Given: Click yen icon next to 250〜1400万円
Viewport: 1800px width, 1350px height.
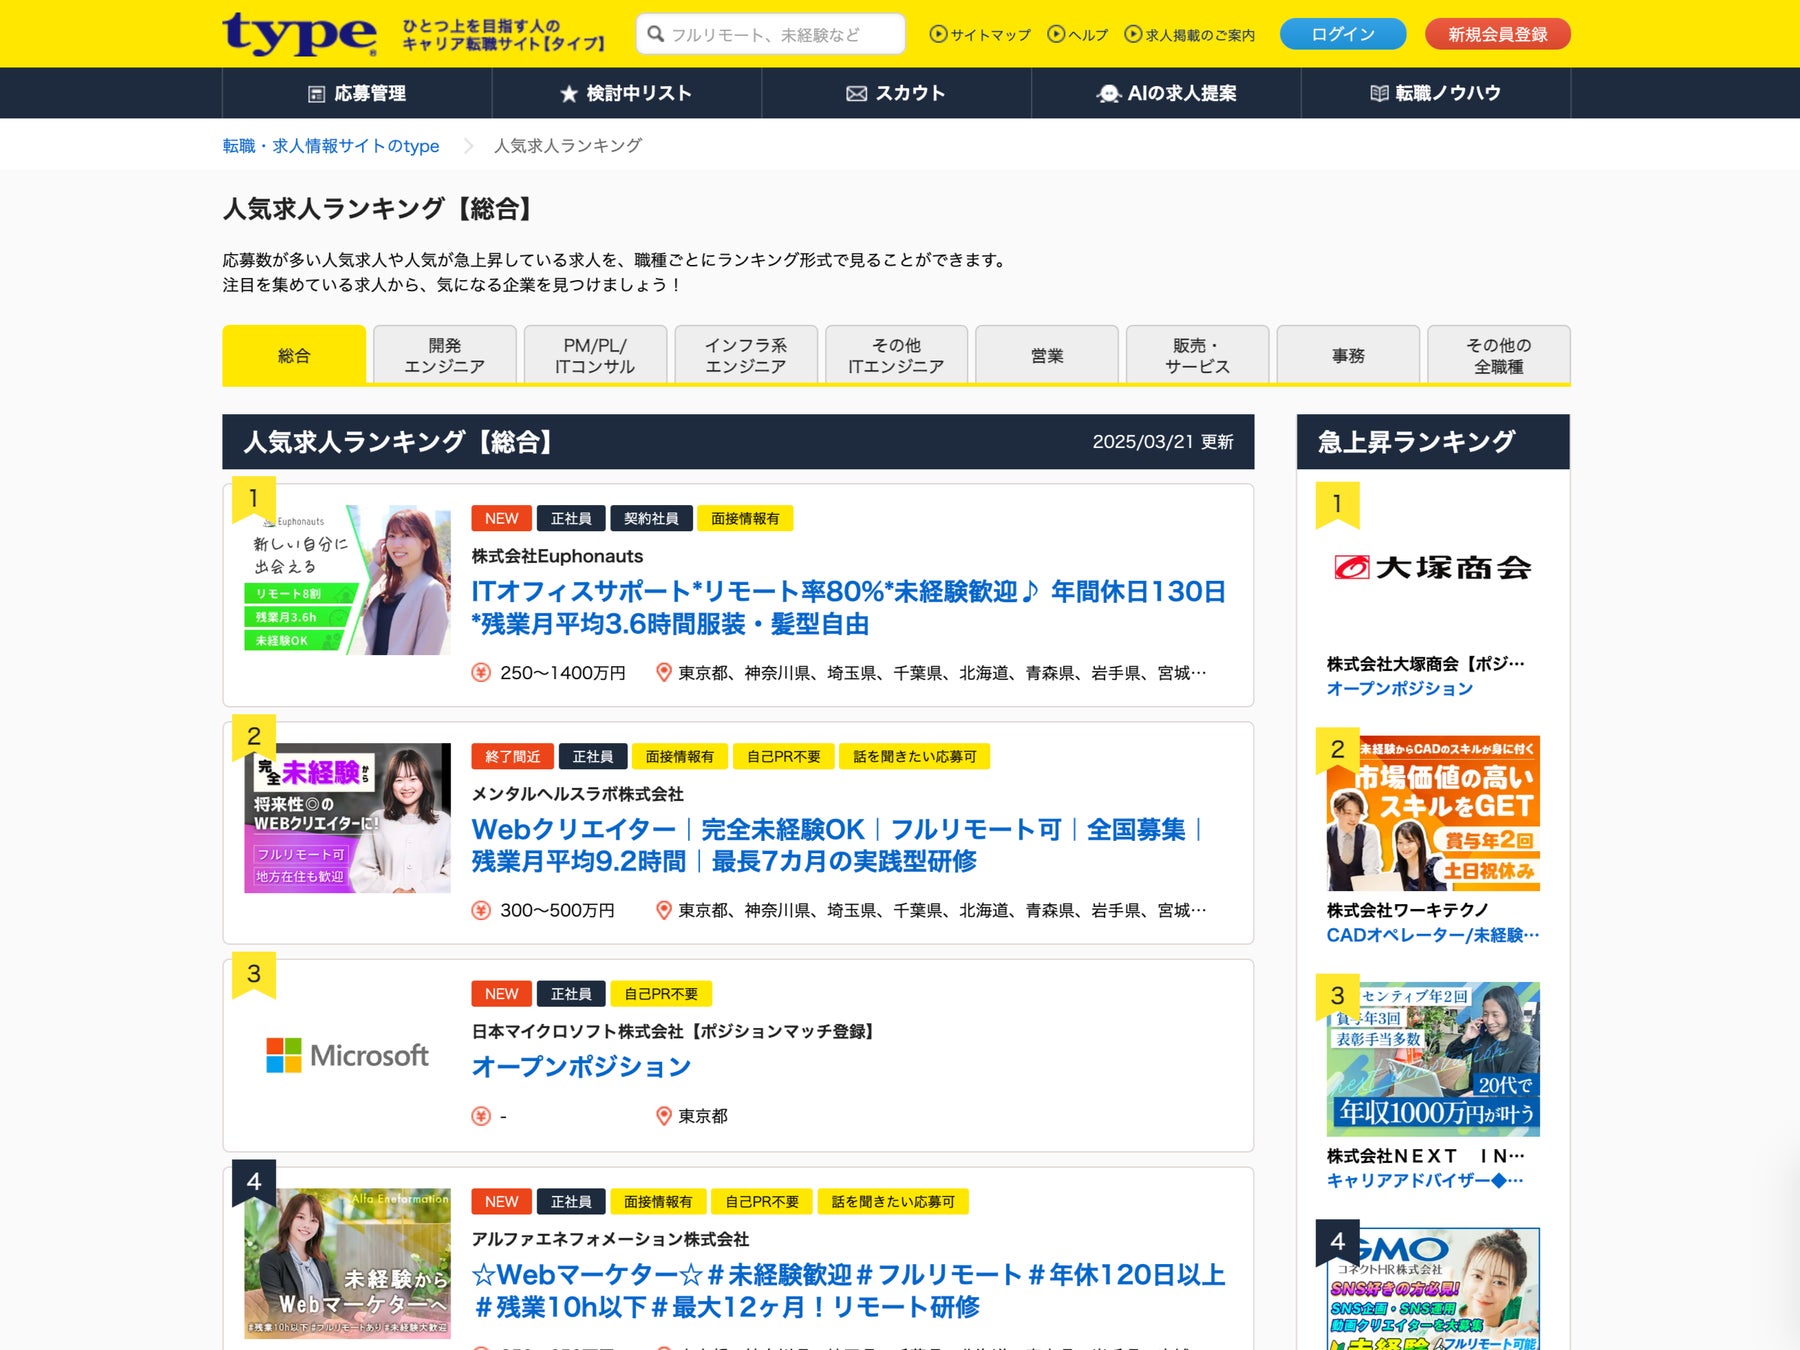Looking at the screenshot, I should click(481, 673).
